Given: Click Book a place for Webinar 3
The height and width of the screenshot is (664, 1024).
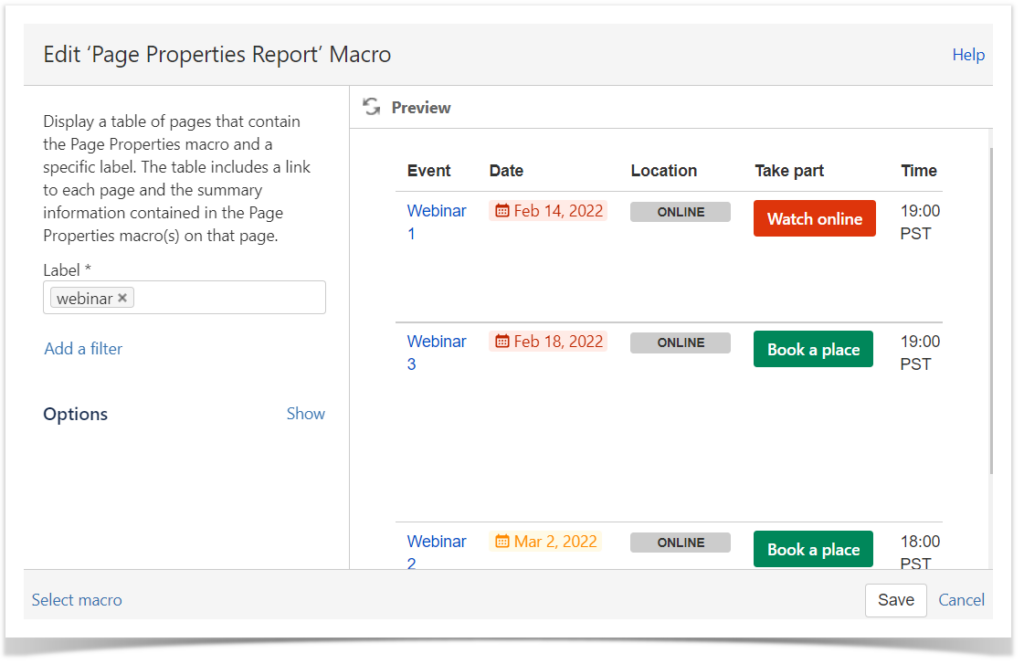Looking at the screenshot, I should 813,348.
